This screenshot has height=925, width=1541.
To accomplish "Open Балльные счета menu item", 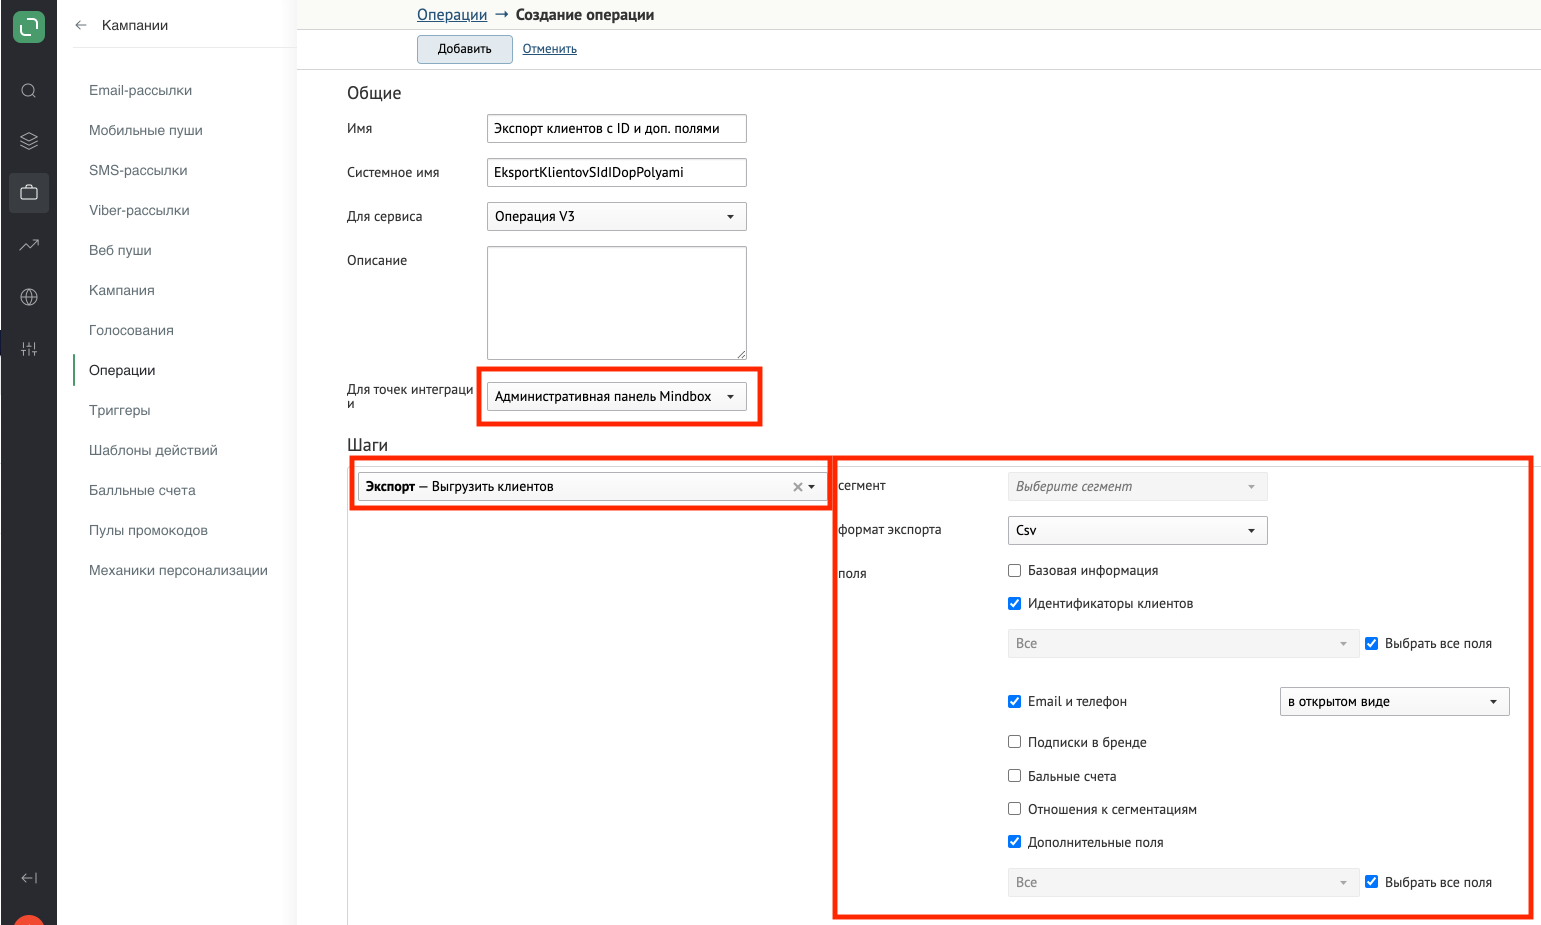I will [x=142, y=490].
